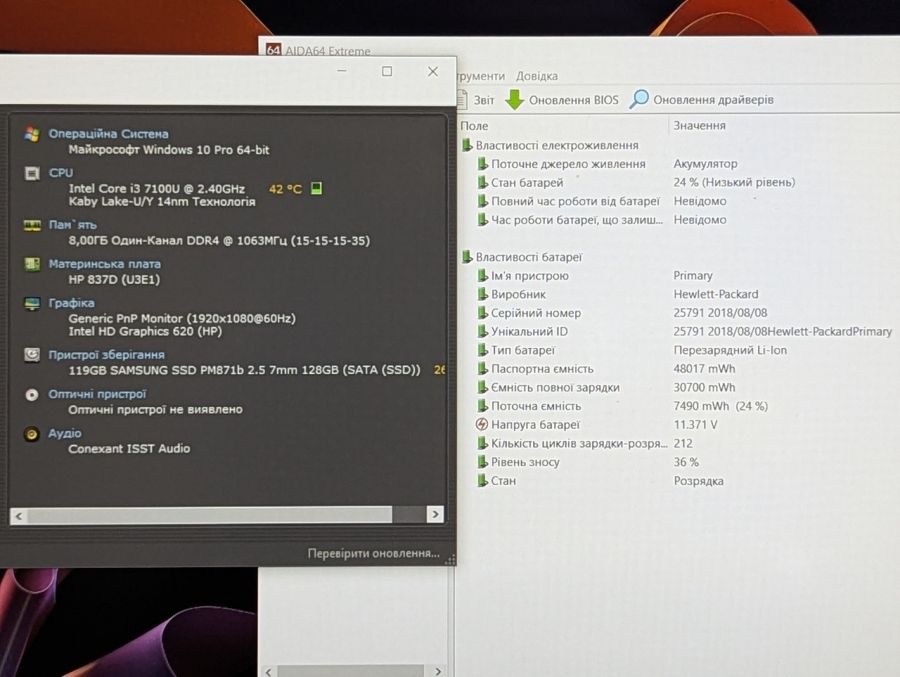Select the HP 837D (U3E1) text

pos(114,280)
